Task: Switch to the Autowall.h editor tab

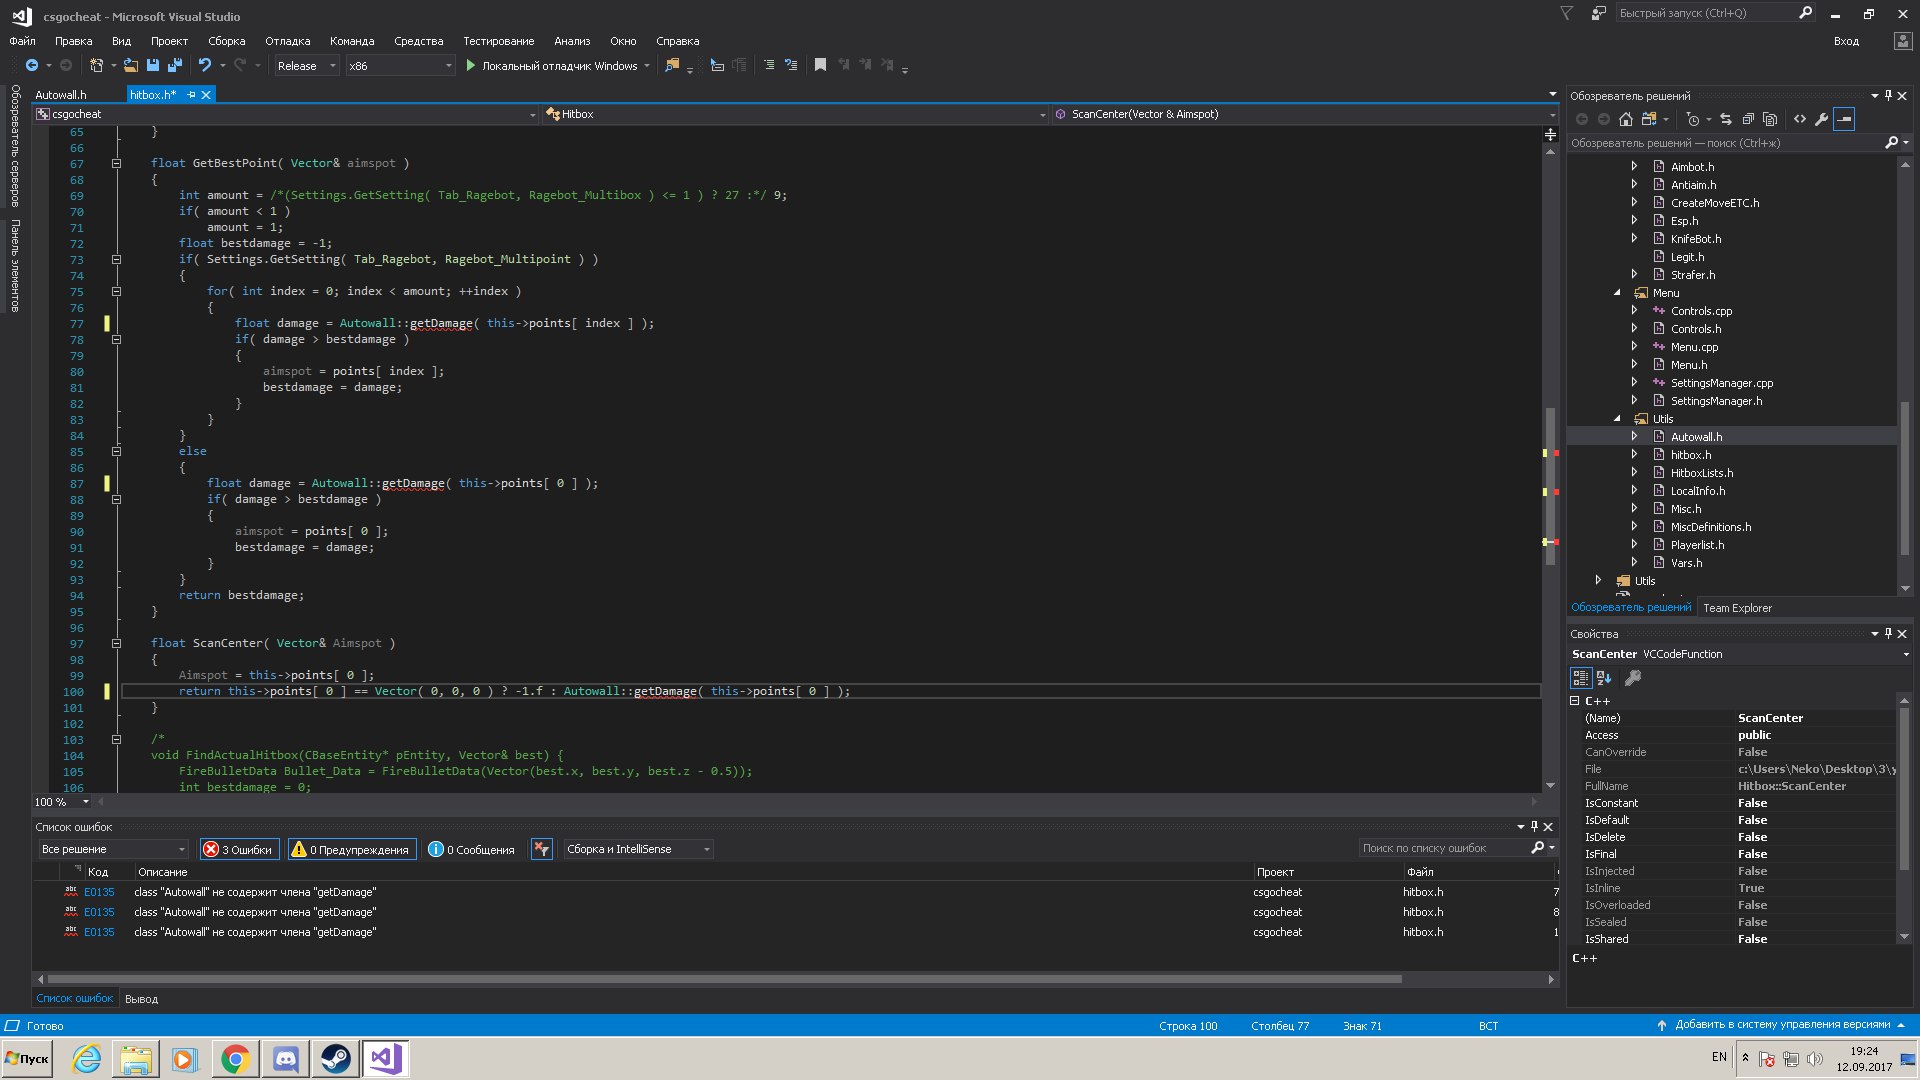Action: tap(61, 95)
